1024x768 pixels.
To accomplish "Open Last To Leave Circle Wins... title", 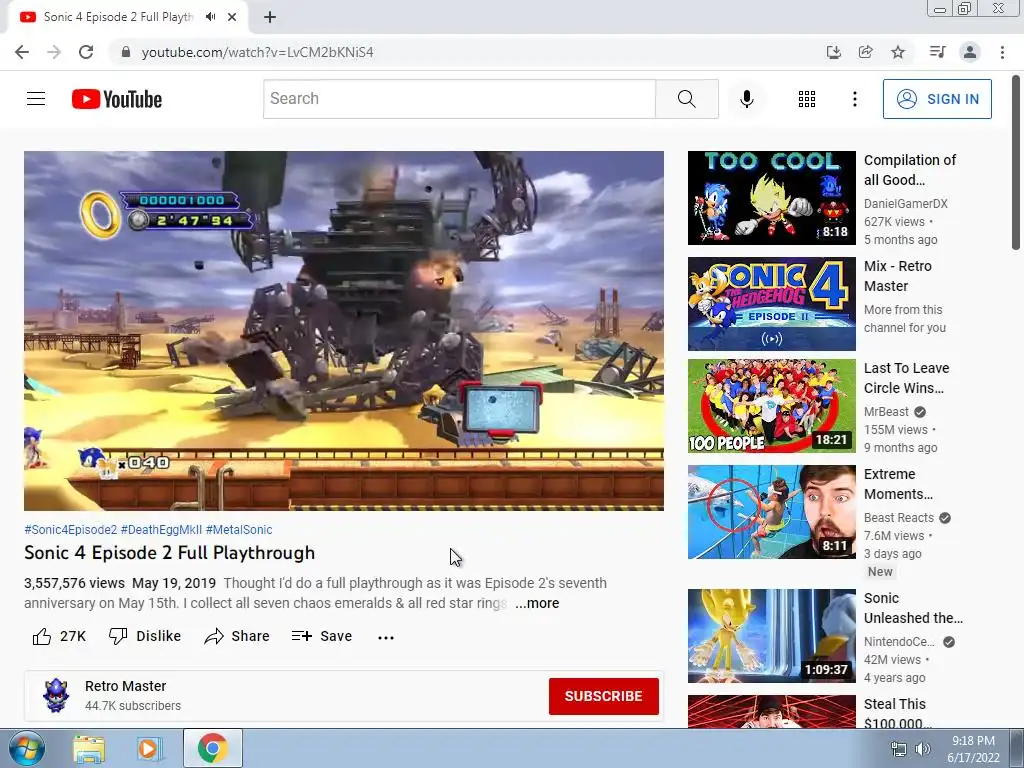I will point(906,378).
